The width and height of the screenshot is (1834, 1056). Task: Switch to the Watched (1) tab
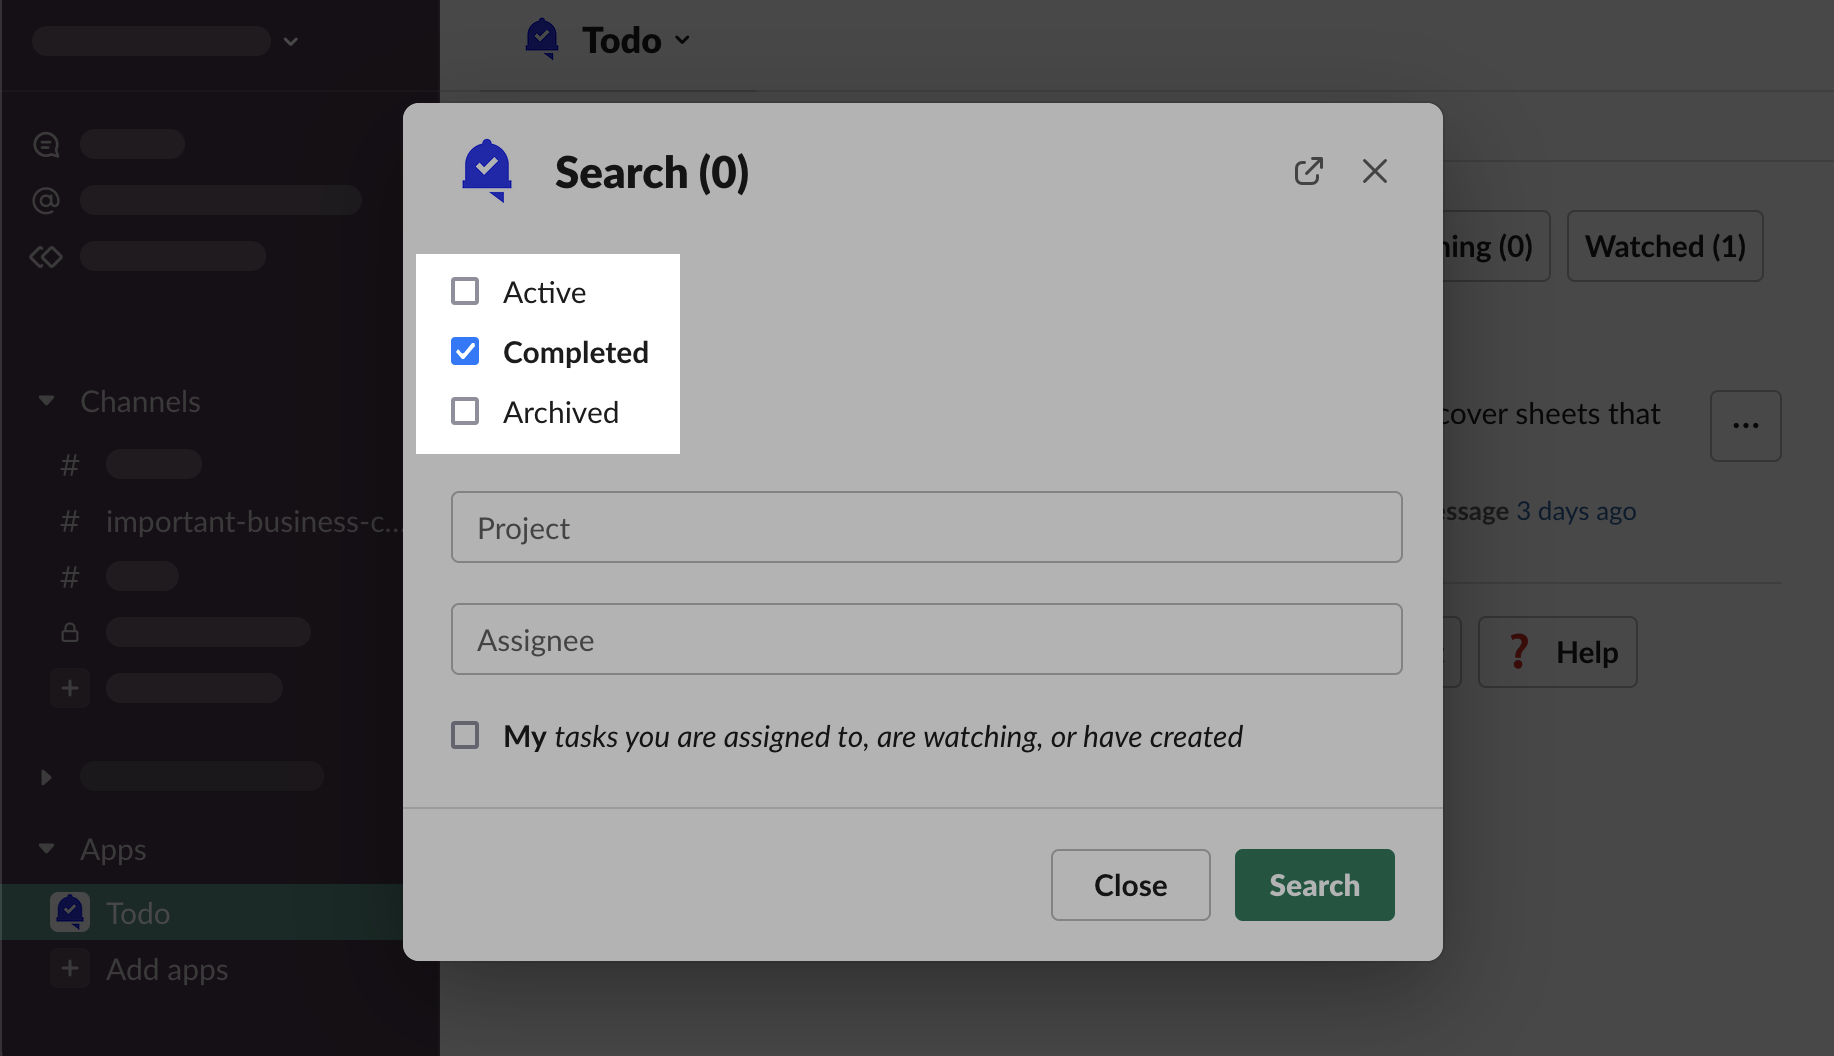click(1664, 246)
